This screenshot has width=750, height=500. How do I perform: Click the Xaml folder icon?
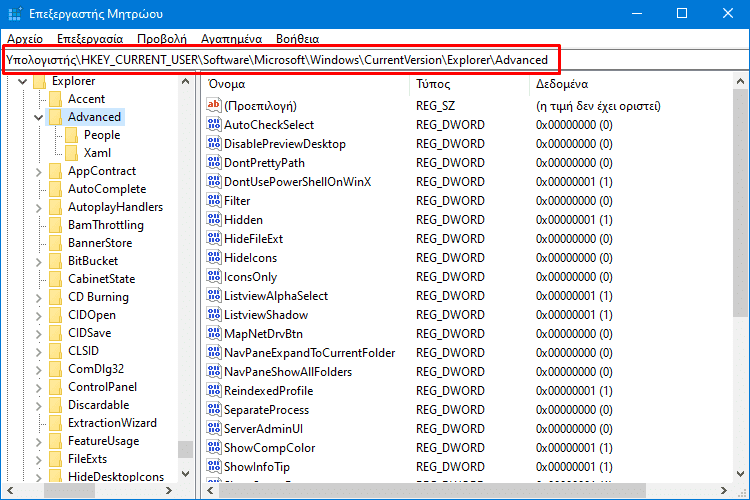click(71, 153)
